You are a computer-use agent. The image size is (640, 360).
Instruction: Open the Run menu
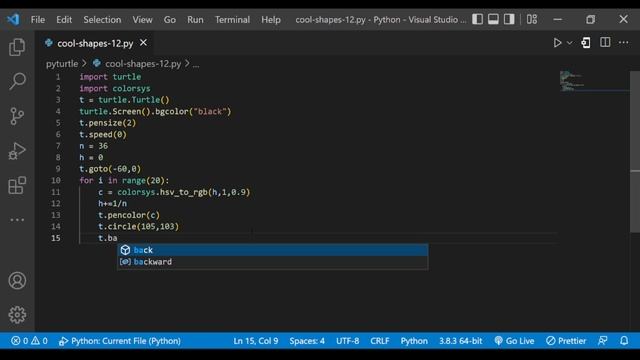(195, 20)
